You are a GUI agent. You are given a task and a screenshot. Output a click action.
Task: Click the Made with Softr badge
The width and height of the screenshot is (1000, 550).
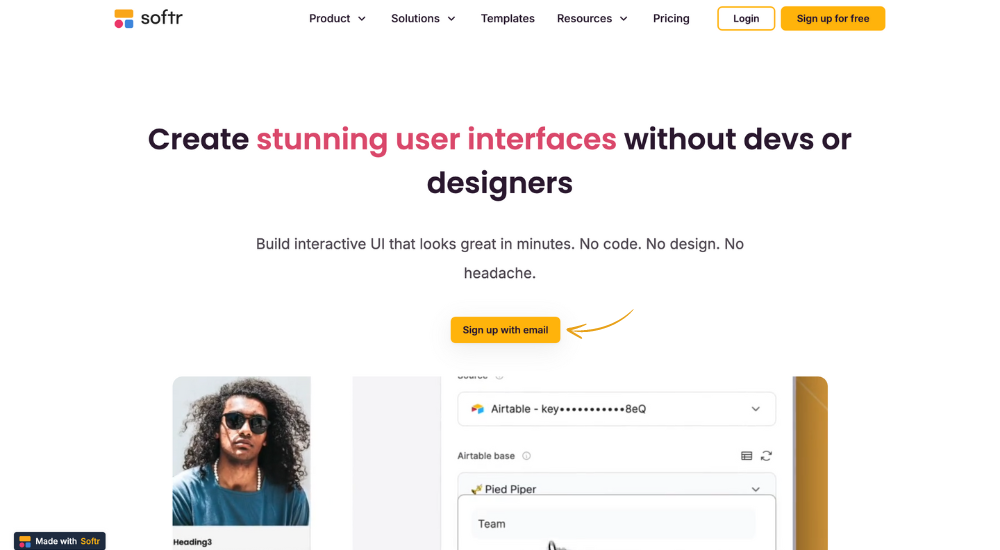click(x=60, y=541)
